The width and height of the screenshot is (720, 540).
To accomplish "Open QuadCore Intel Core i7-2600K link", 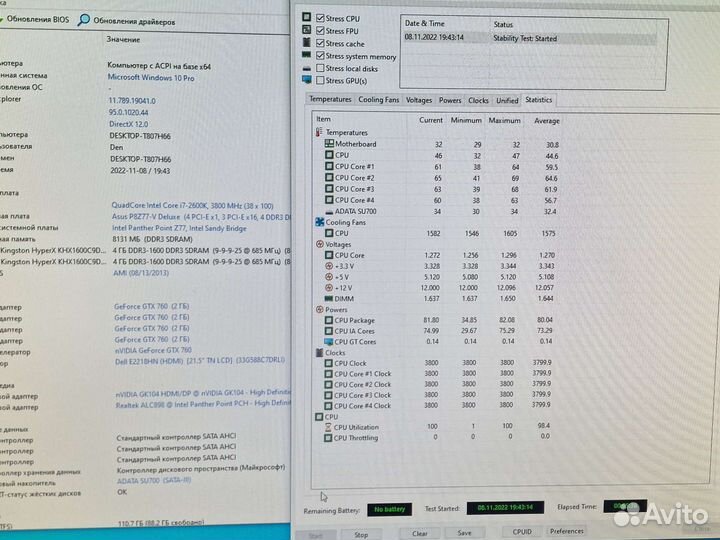I will 192,206.
